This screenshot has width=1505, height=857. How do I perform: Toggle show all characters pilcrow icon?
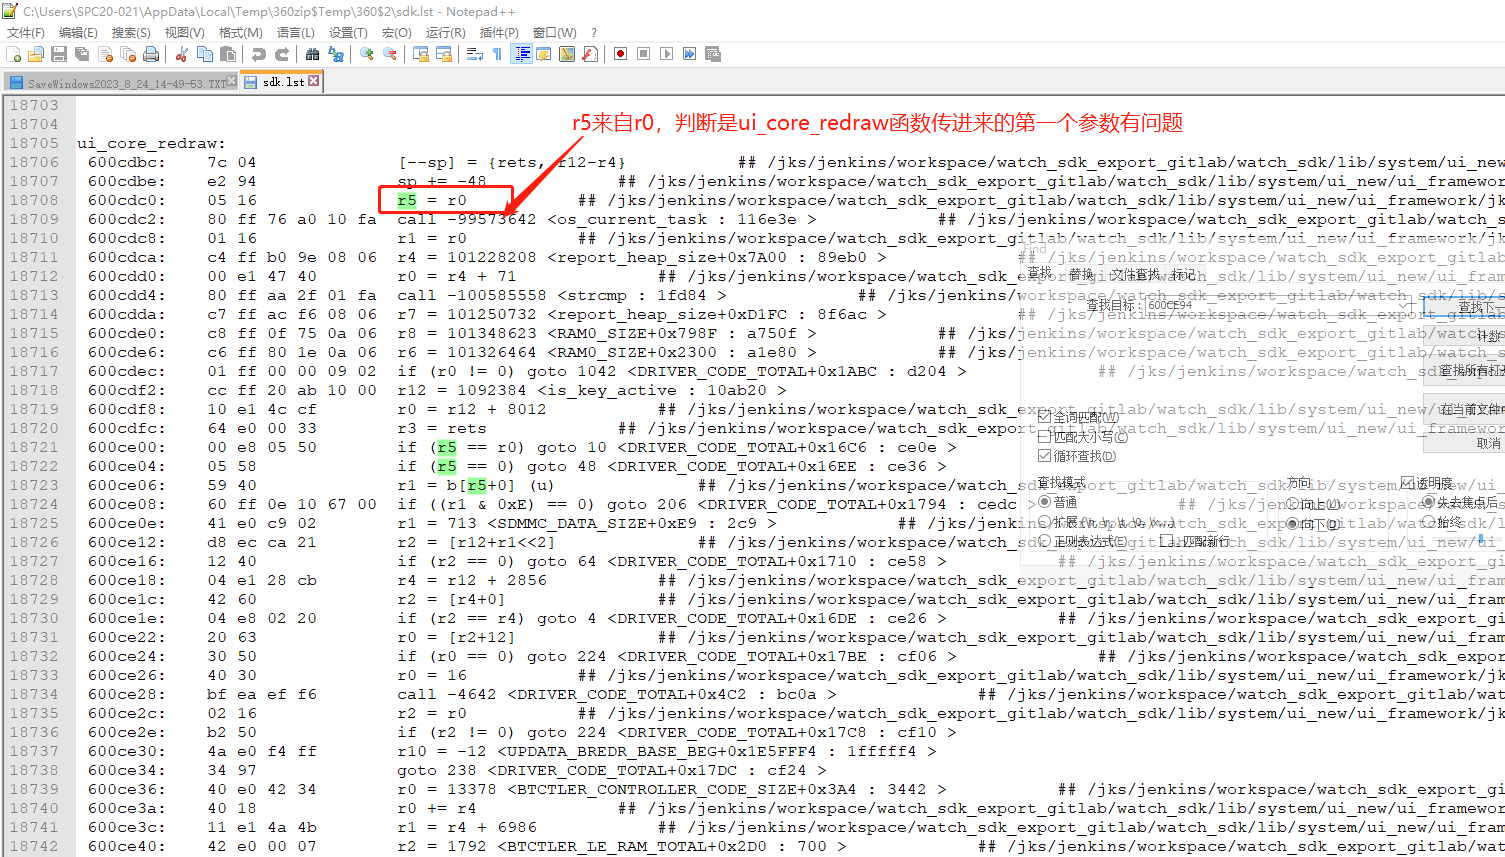(497, 54)
